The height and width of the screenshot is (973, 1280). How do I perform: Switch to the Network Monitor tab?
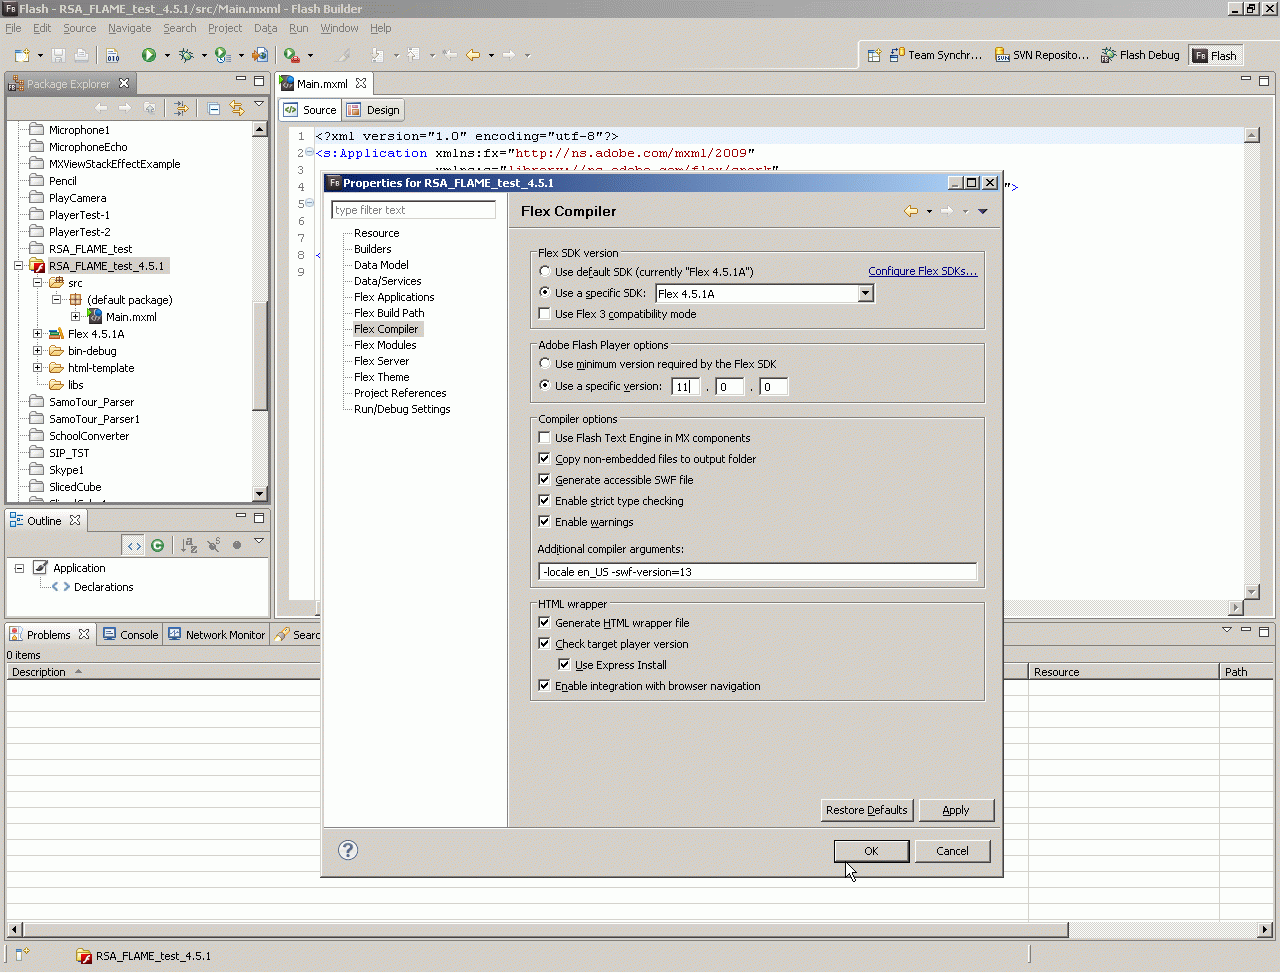(x=217, y=635)
